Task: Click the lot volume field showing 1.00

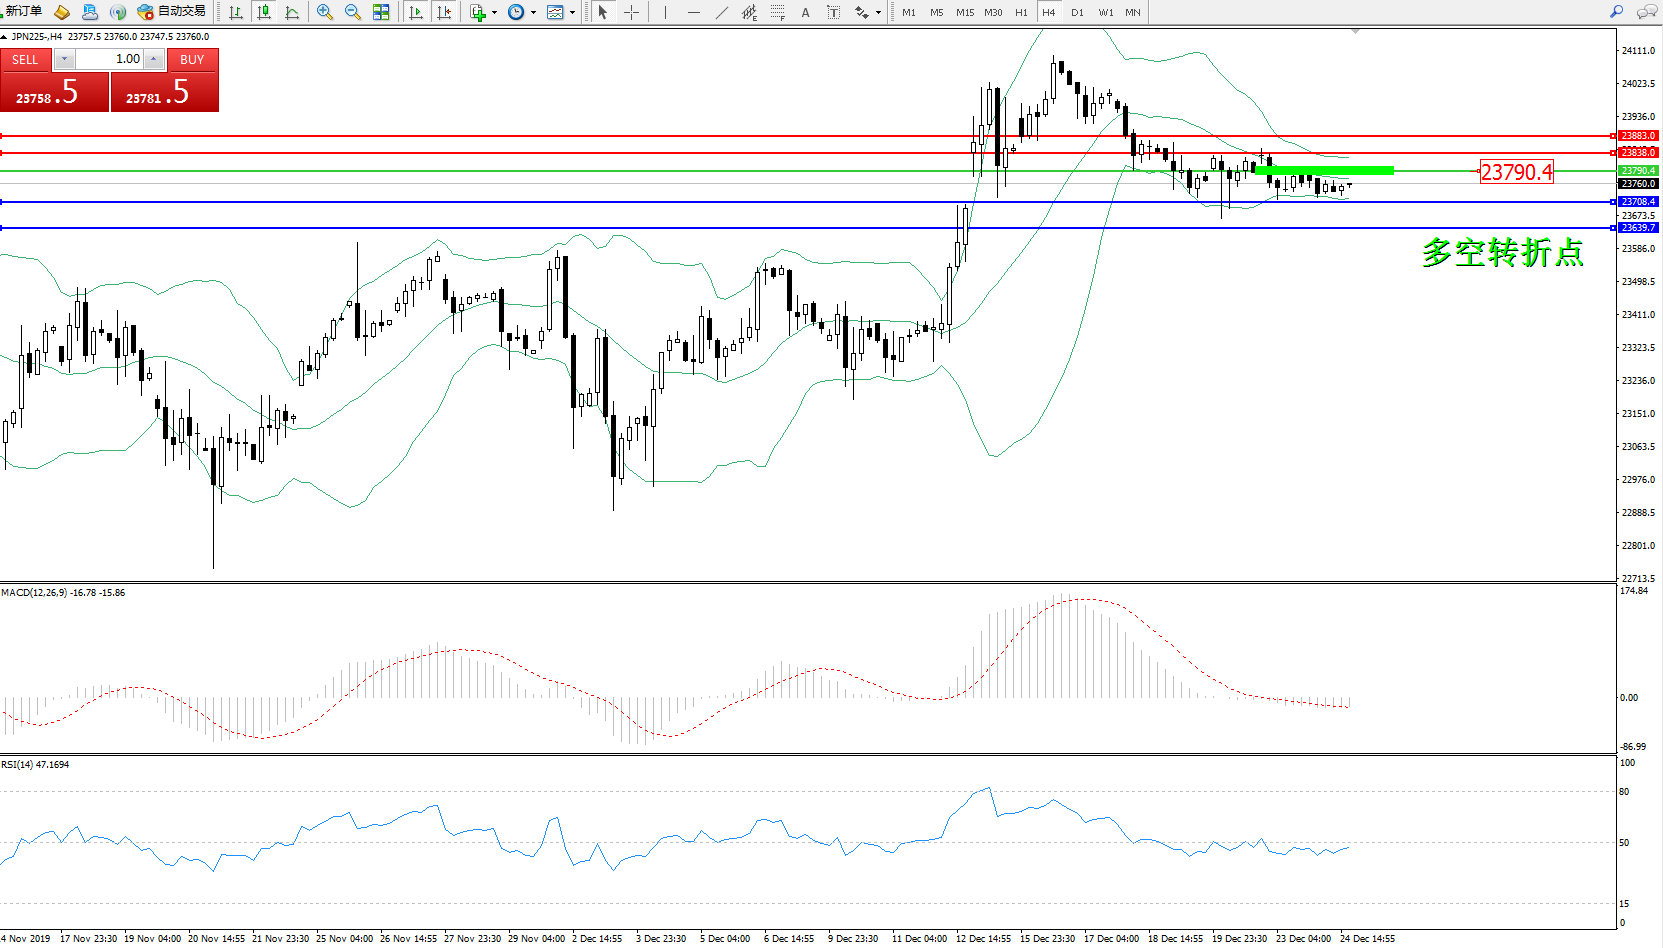Action: pyautogui.click(x=109, y=59)
